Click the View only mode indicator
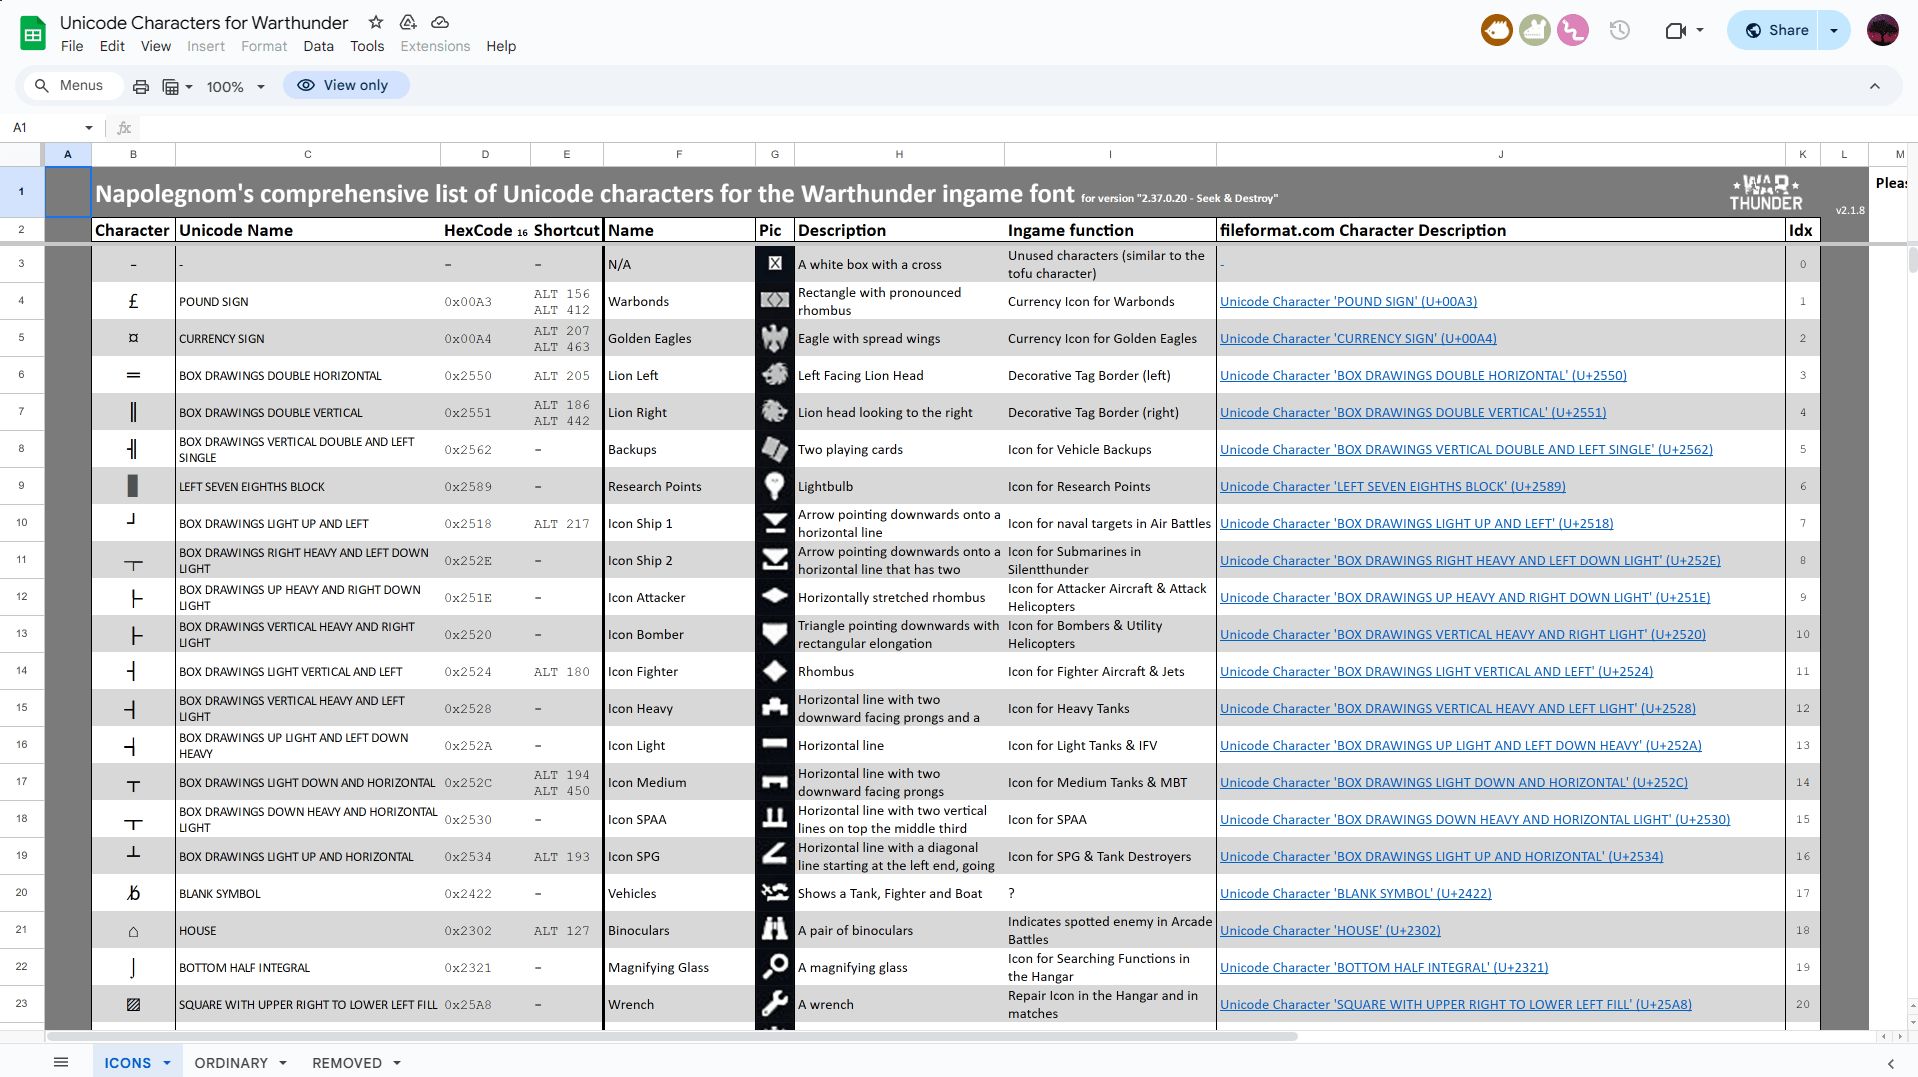The width and height of the screenshot is (1918, 1077). point(345,85)
